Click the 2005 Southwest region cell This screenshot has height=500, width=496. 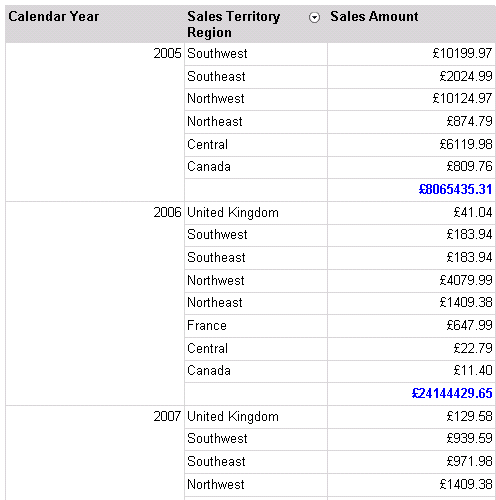[256, 54]
